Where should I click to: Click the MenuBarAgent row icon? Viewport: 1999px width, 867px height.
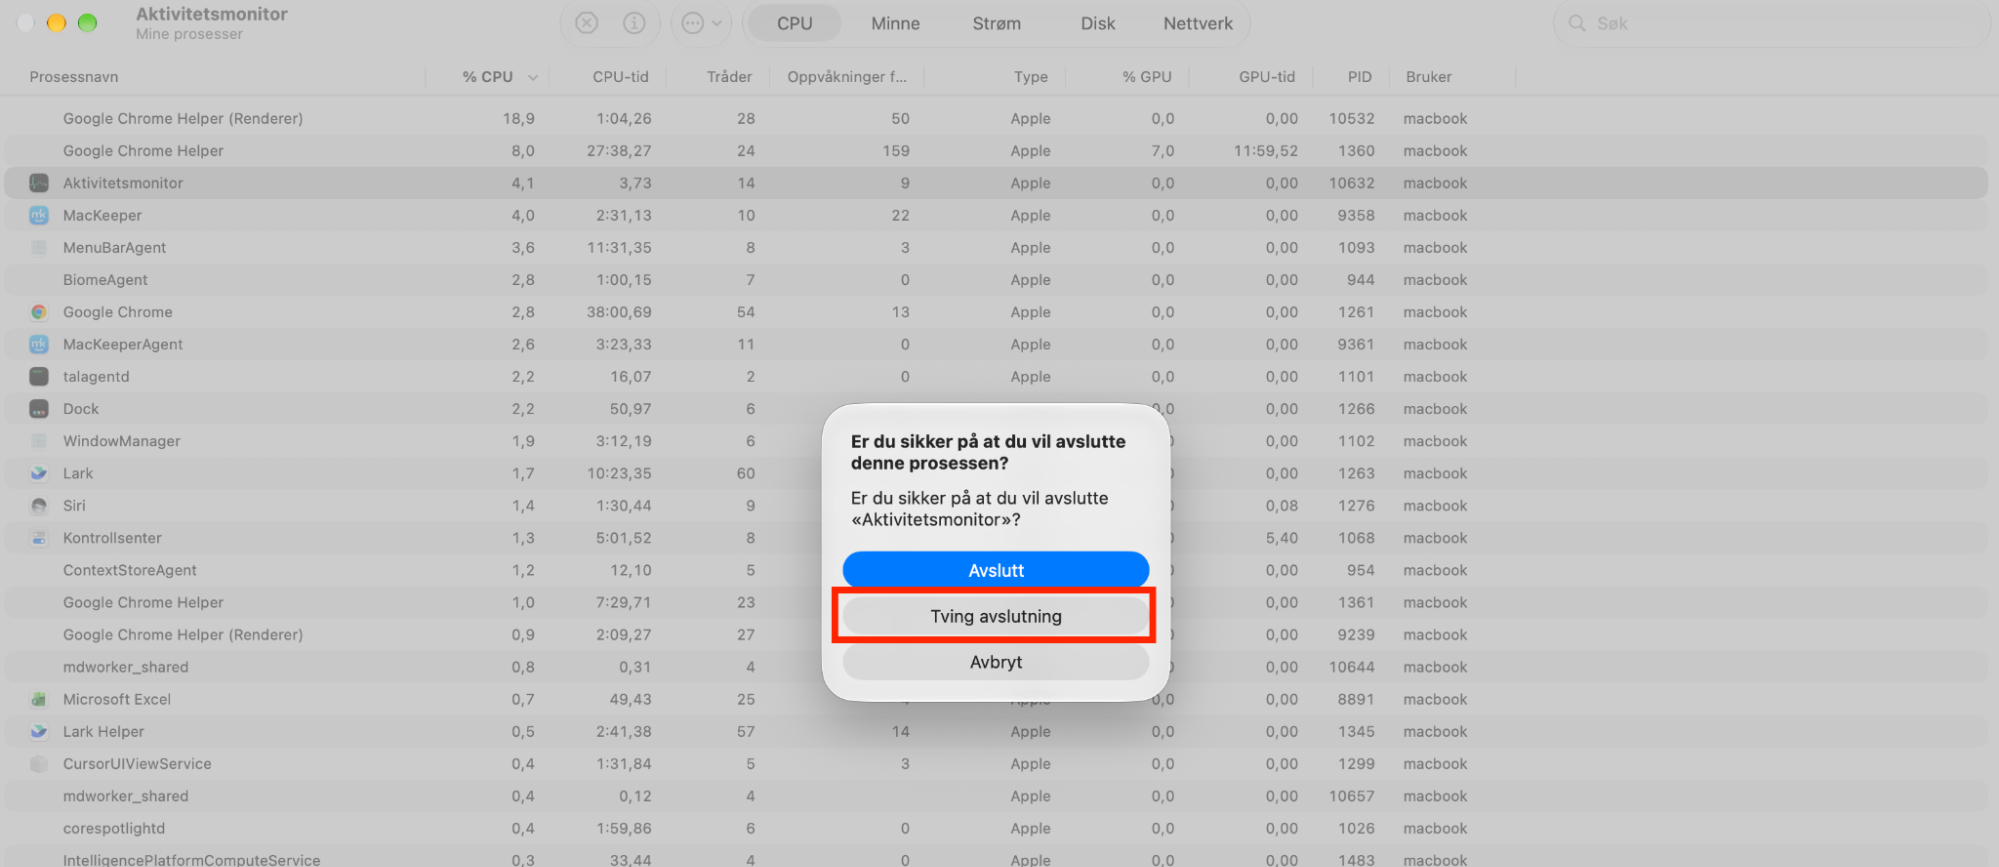coord(39,247)
